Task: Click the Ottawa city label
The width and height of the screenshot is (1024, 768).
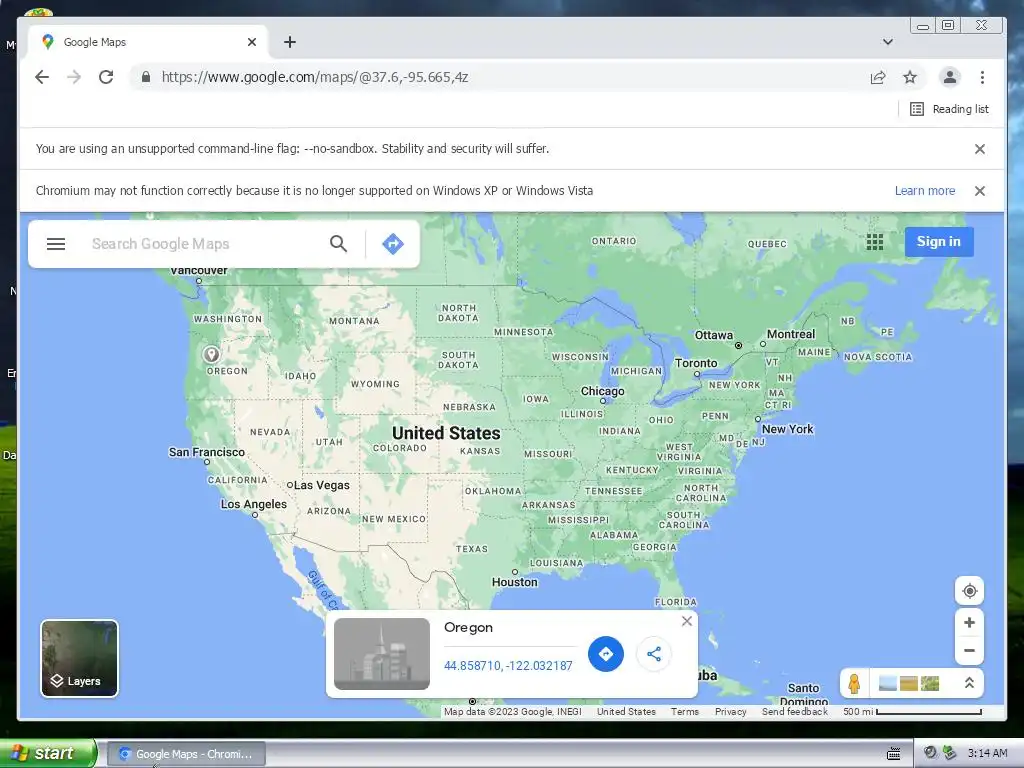Action: pos(713,335)
